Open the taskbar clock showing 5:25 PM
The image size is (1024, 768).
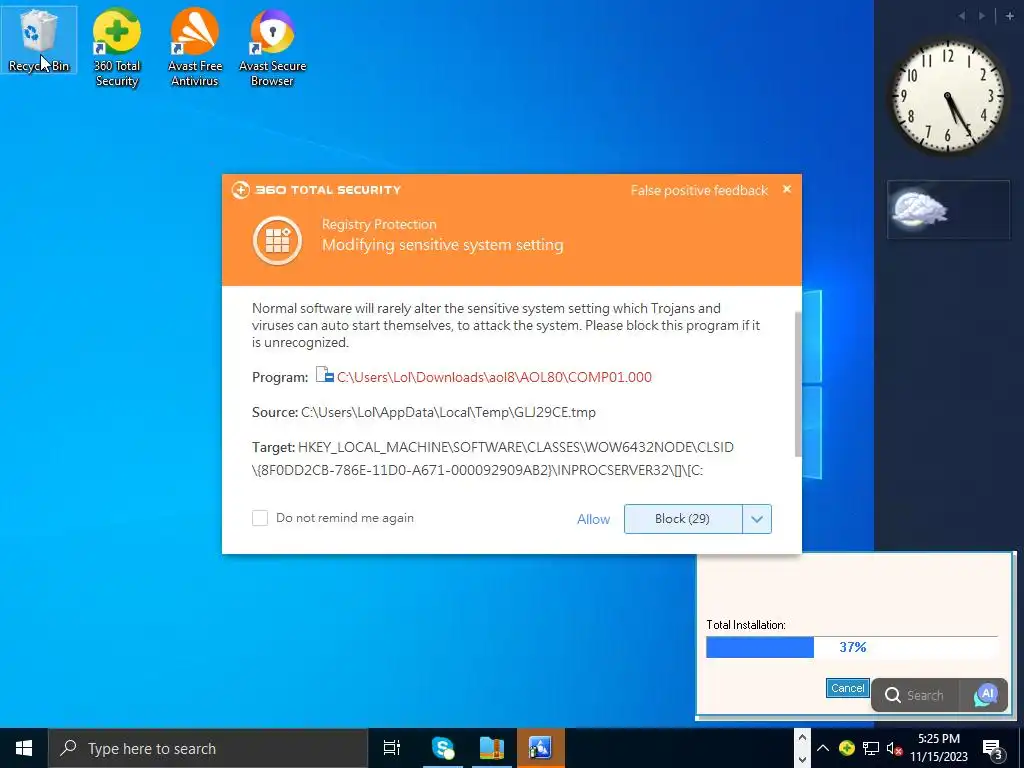coord(939,748)
